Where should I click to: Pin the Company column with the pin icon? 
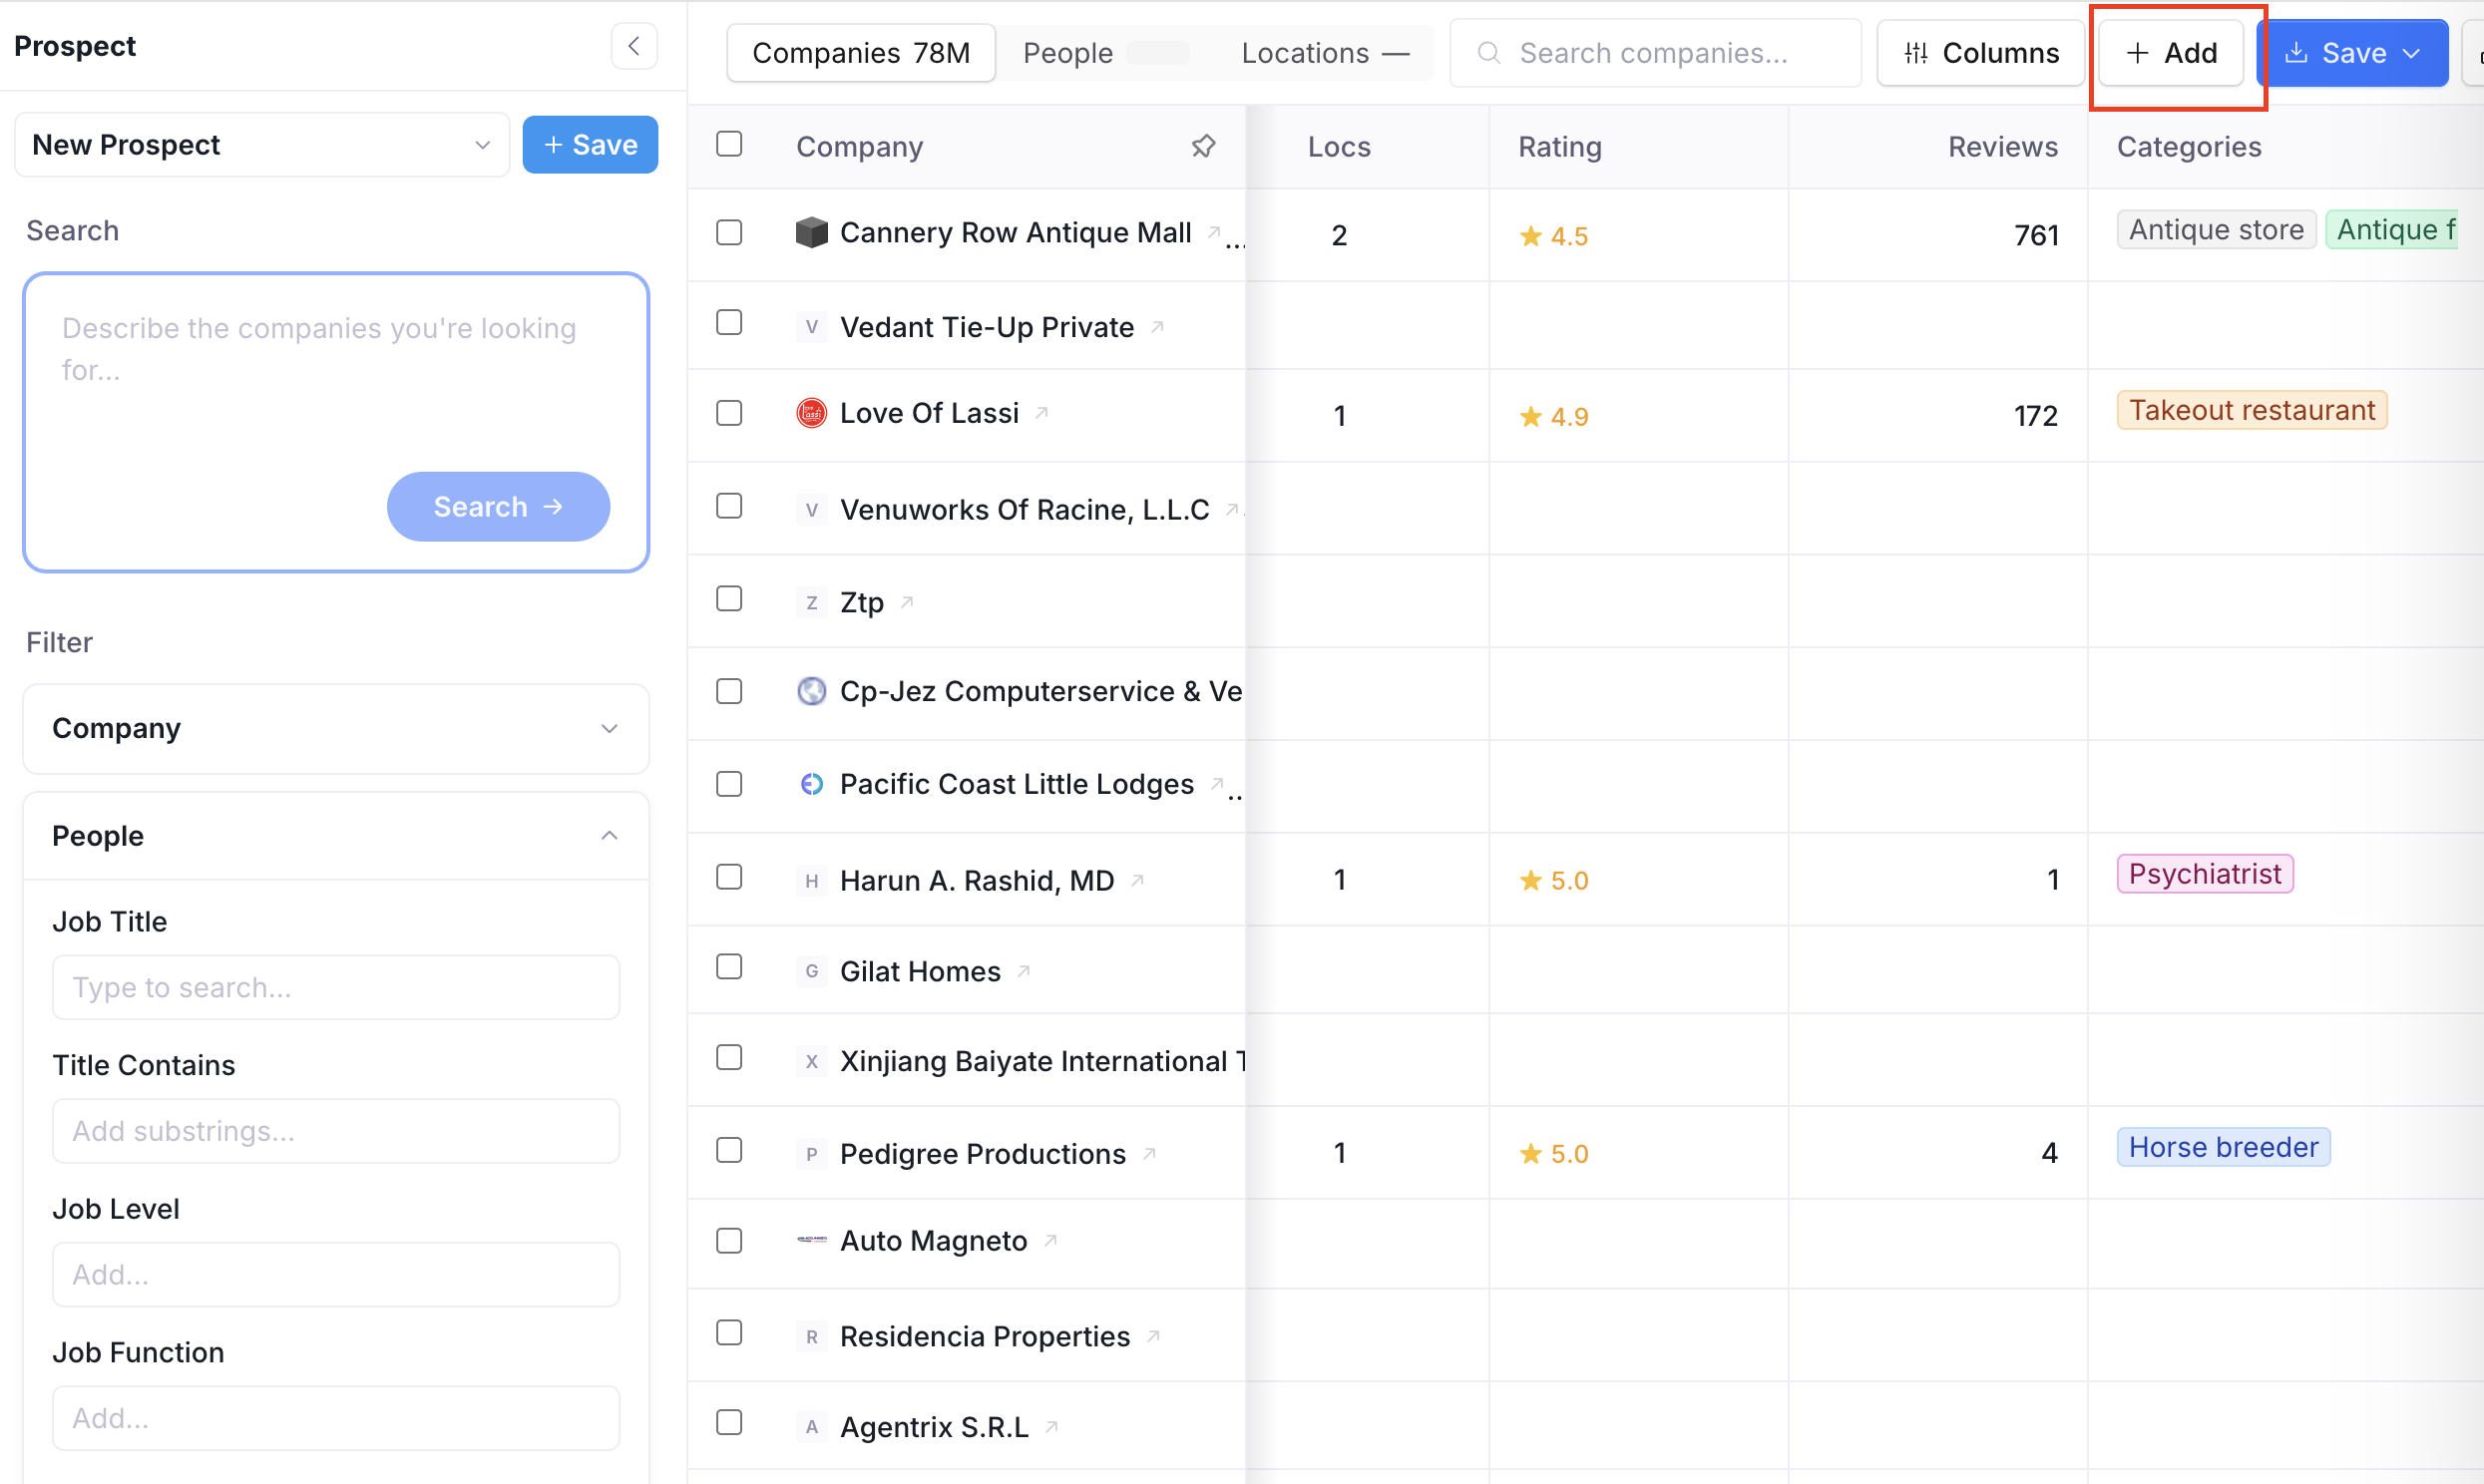1203,146
